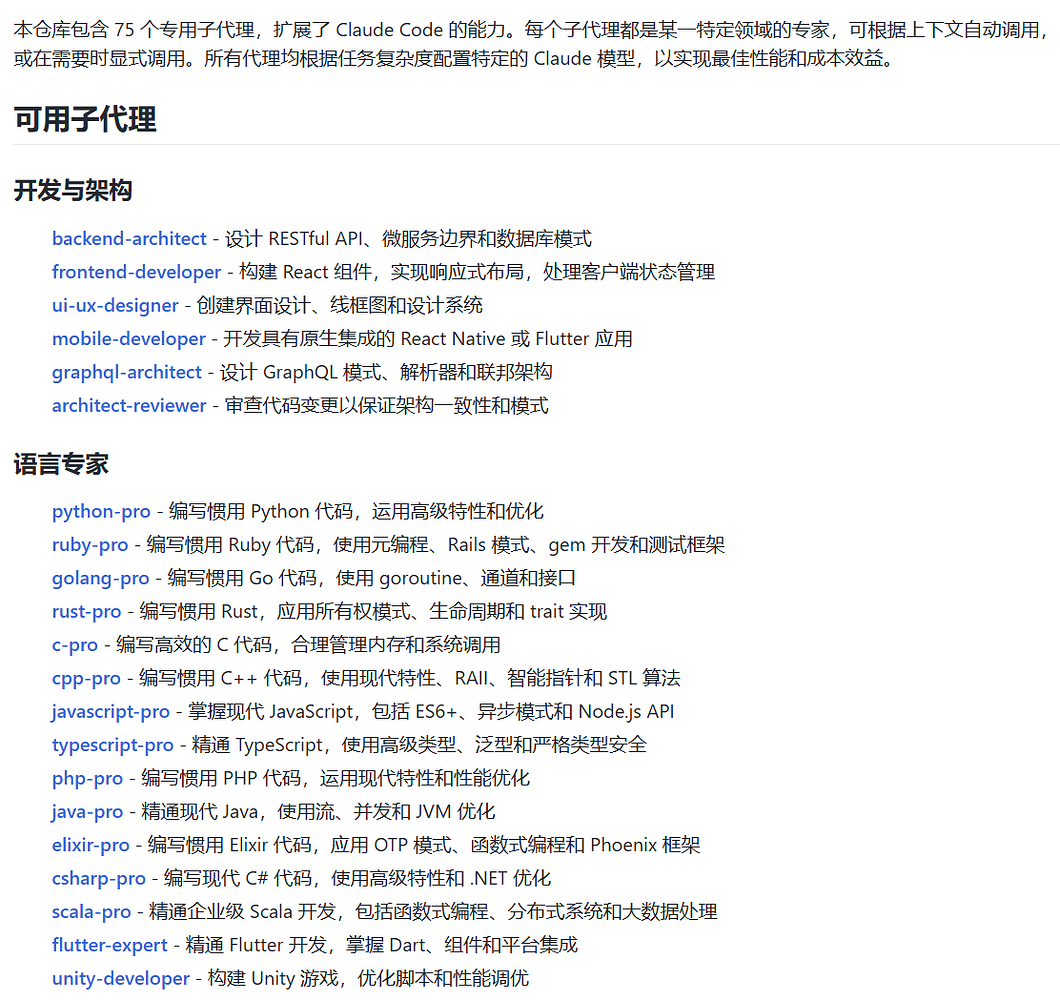
Task: Click the cpp-pro link
Action: (86, 678)
